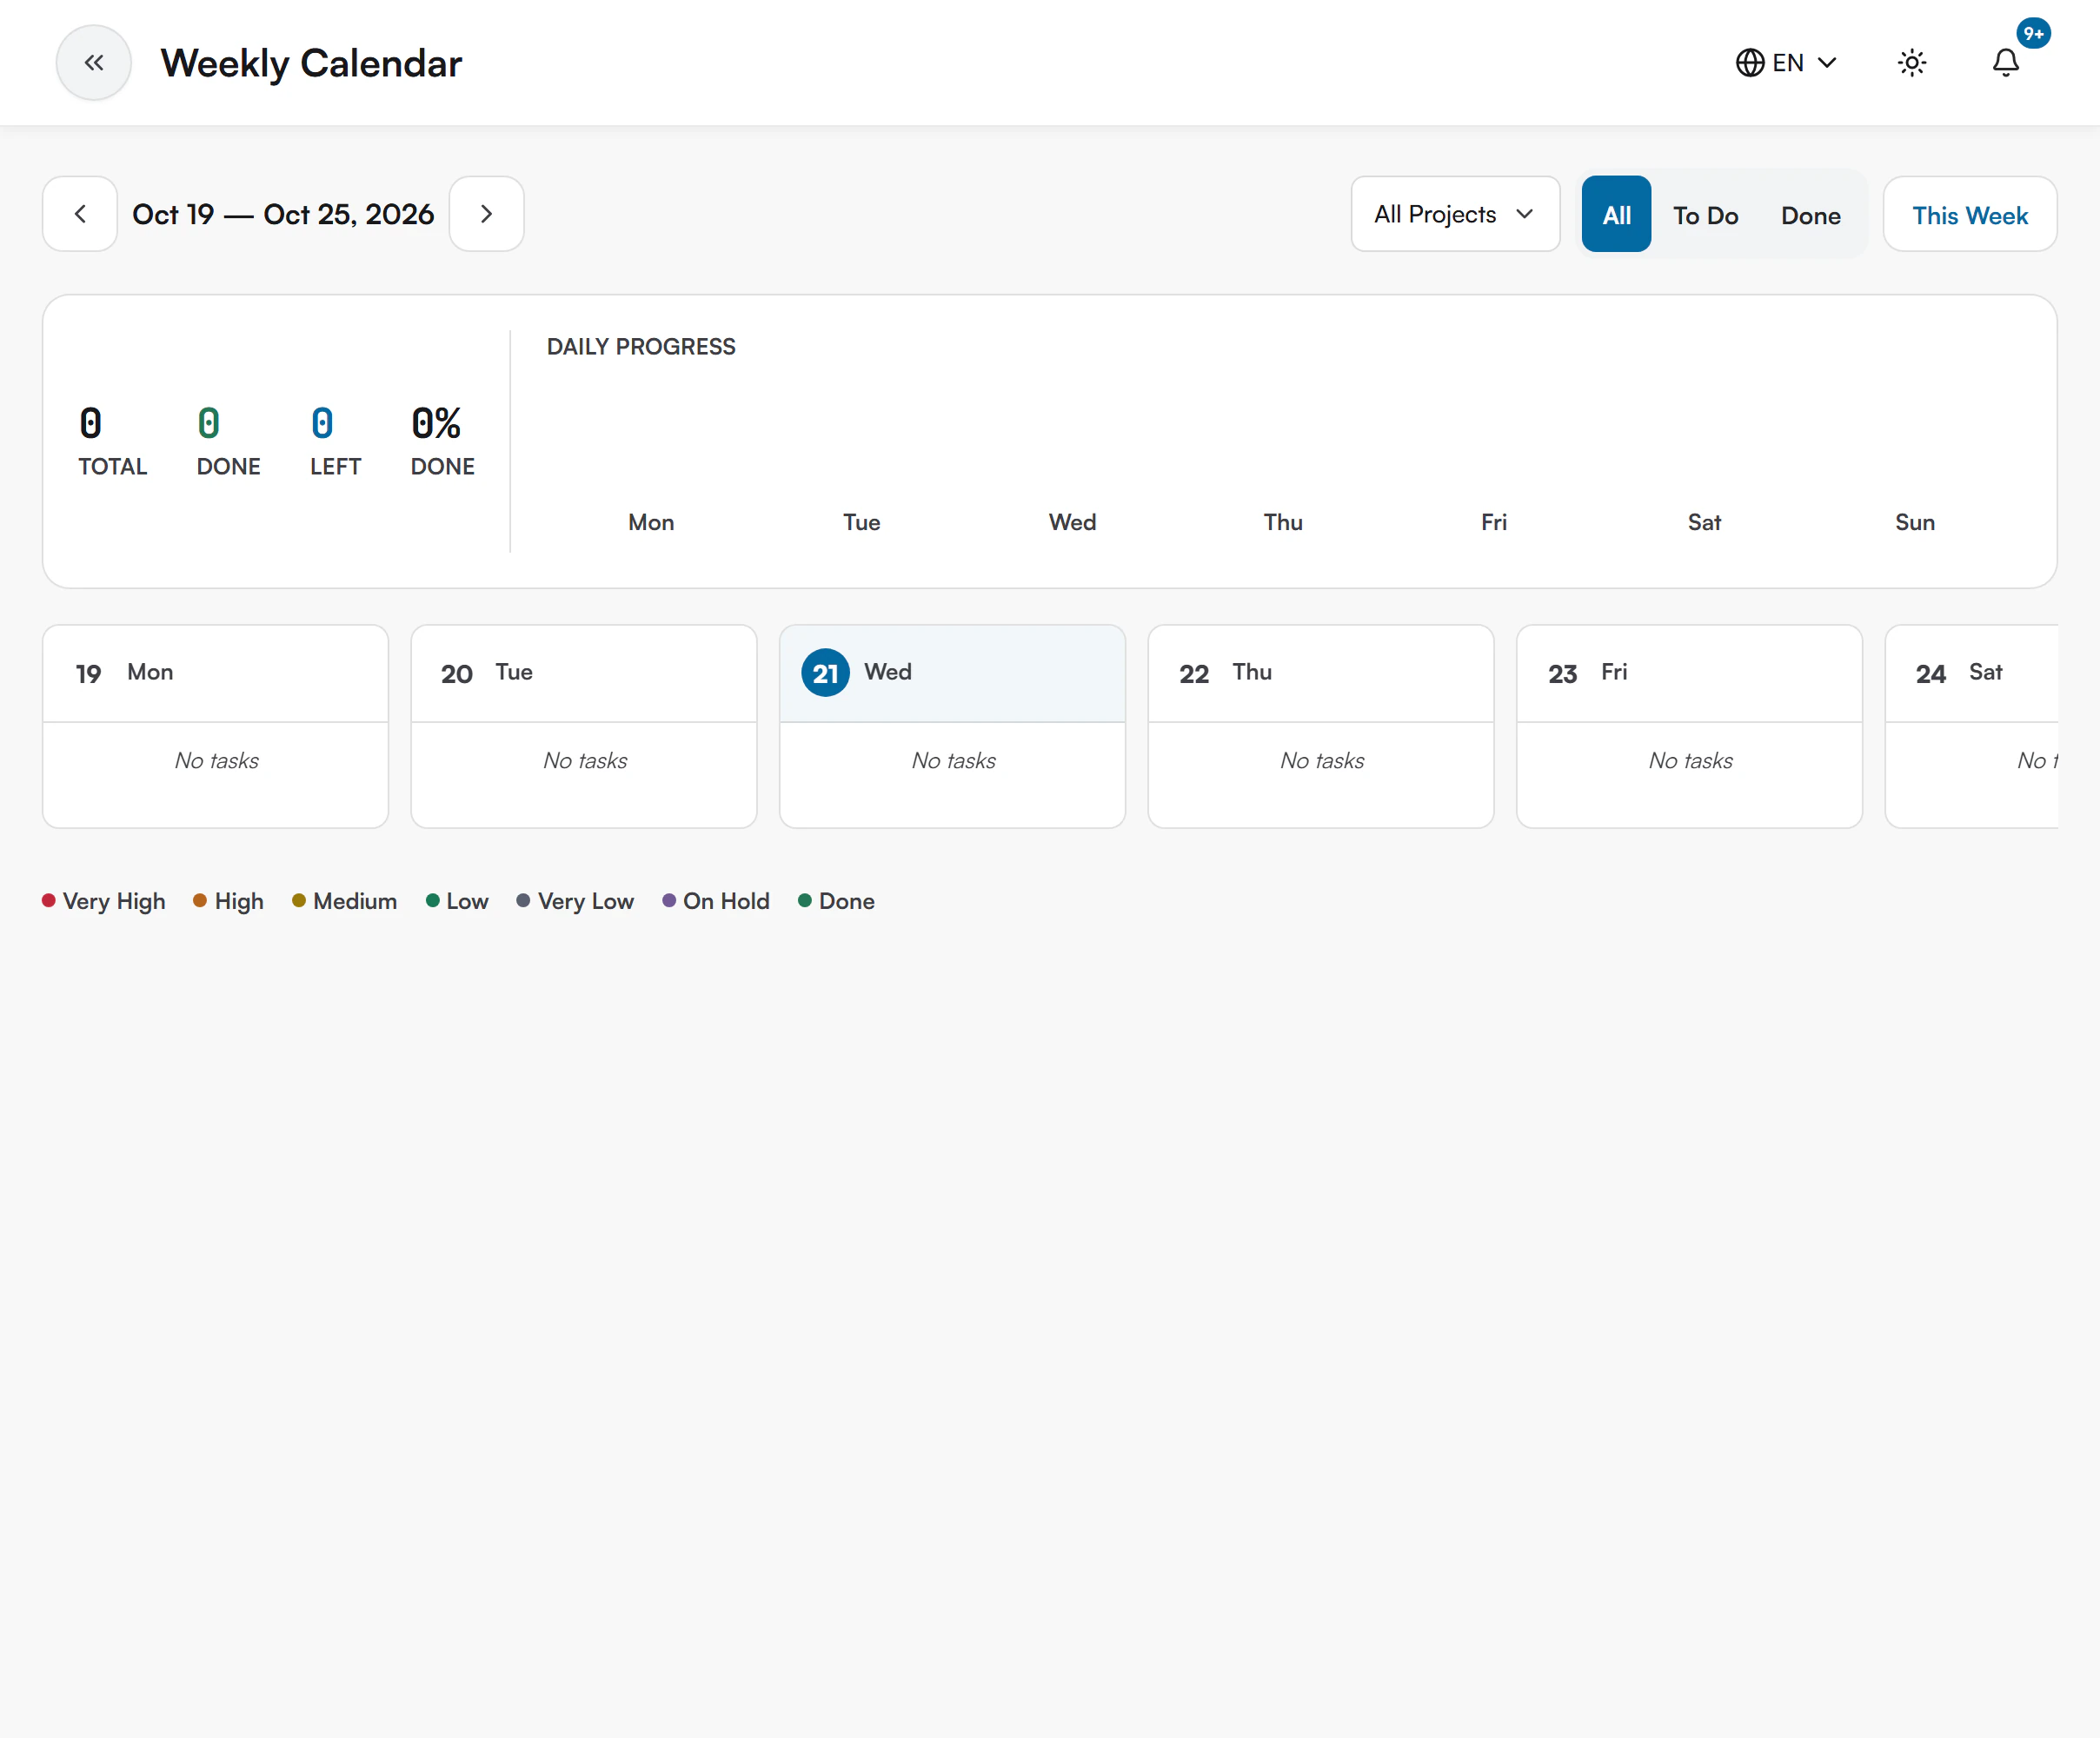Click Wed label in Daily Progress chart
The image size is (2100, 1738).
tap(1072, 522)
